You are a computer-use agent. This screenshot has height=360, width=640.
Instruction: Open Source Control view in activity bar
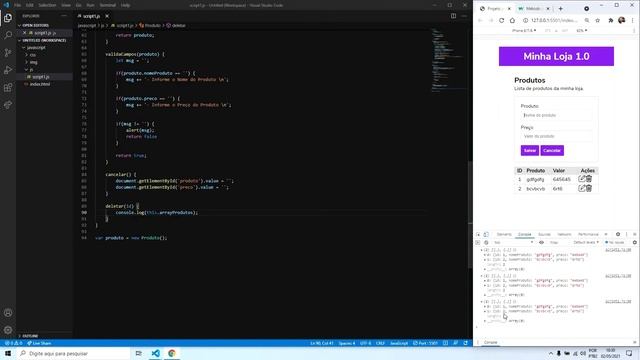[x=8, y=53]
